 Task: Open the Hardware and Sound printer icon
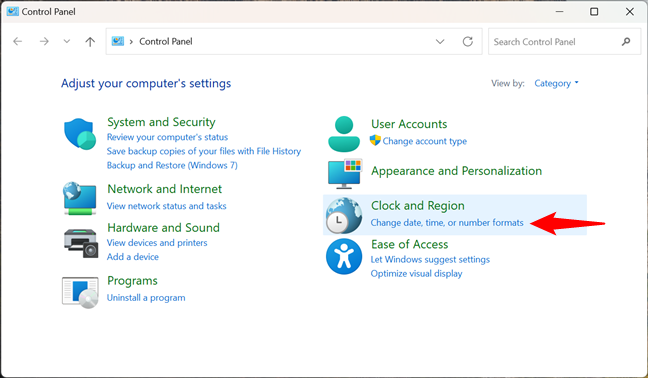(x=81, y=243)
